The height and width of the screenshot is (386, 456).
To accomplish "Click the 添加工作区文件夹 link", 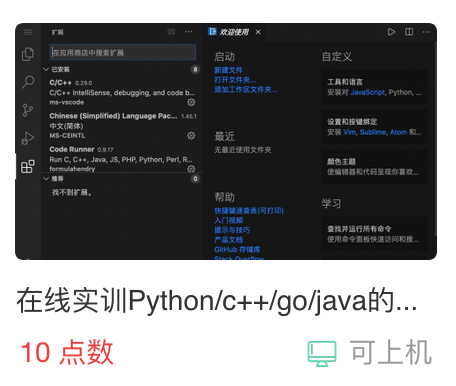I will point(246,89).
